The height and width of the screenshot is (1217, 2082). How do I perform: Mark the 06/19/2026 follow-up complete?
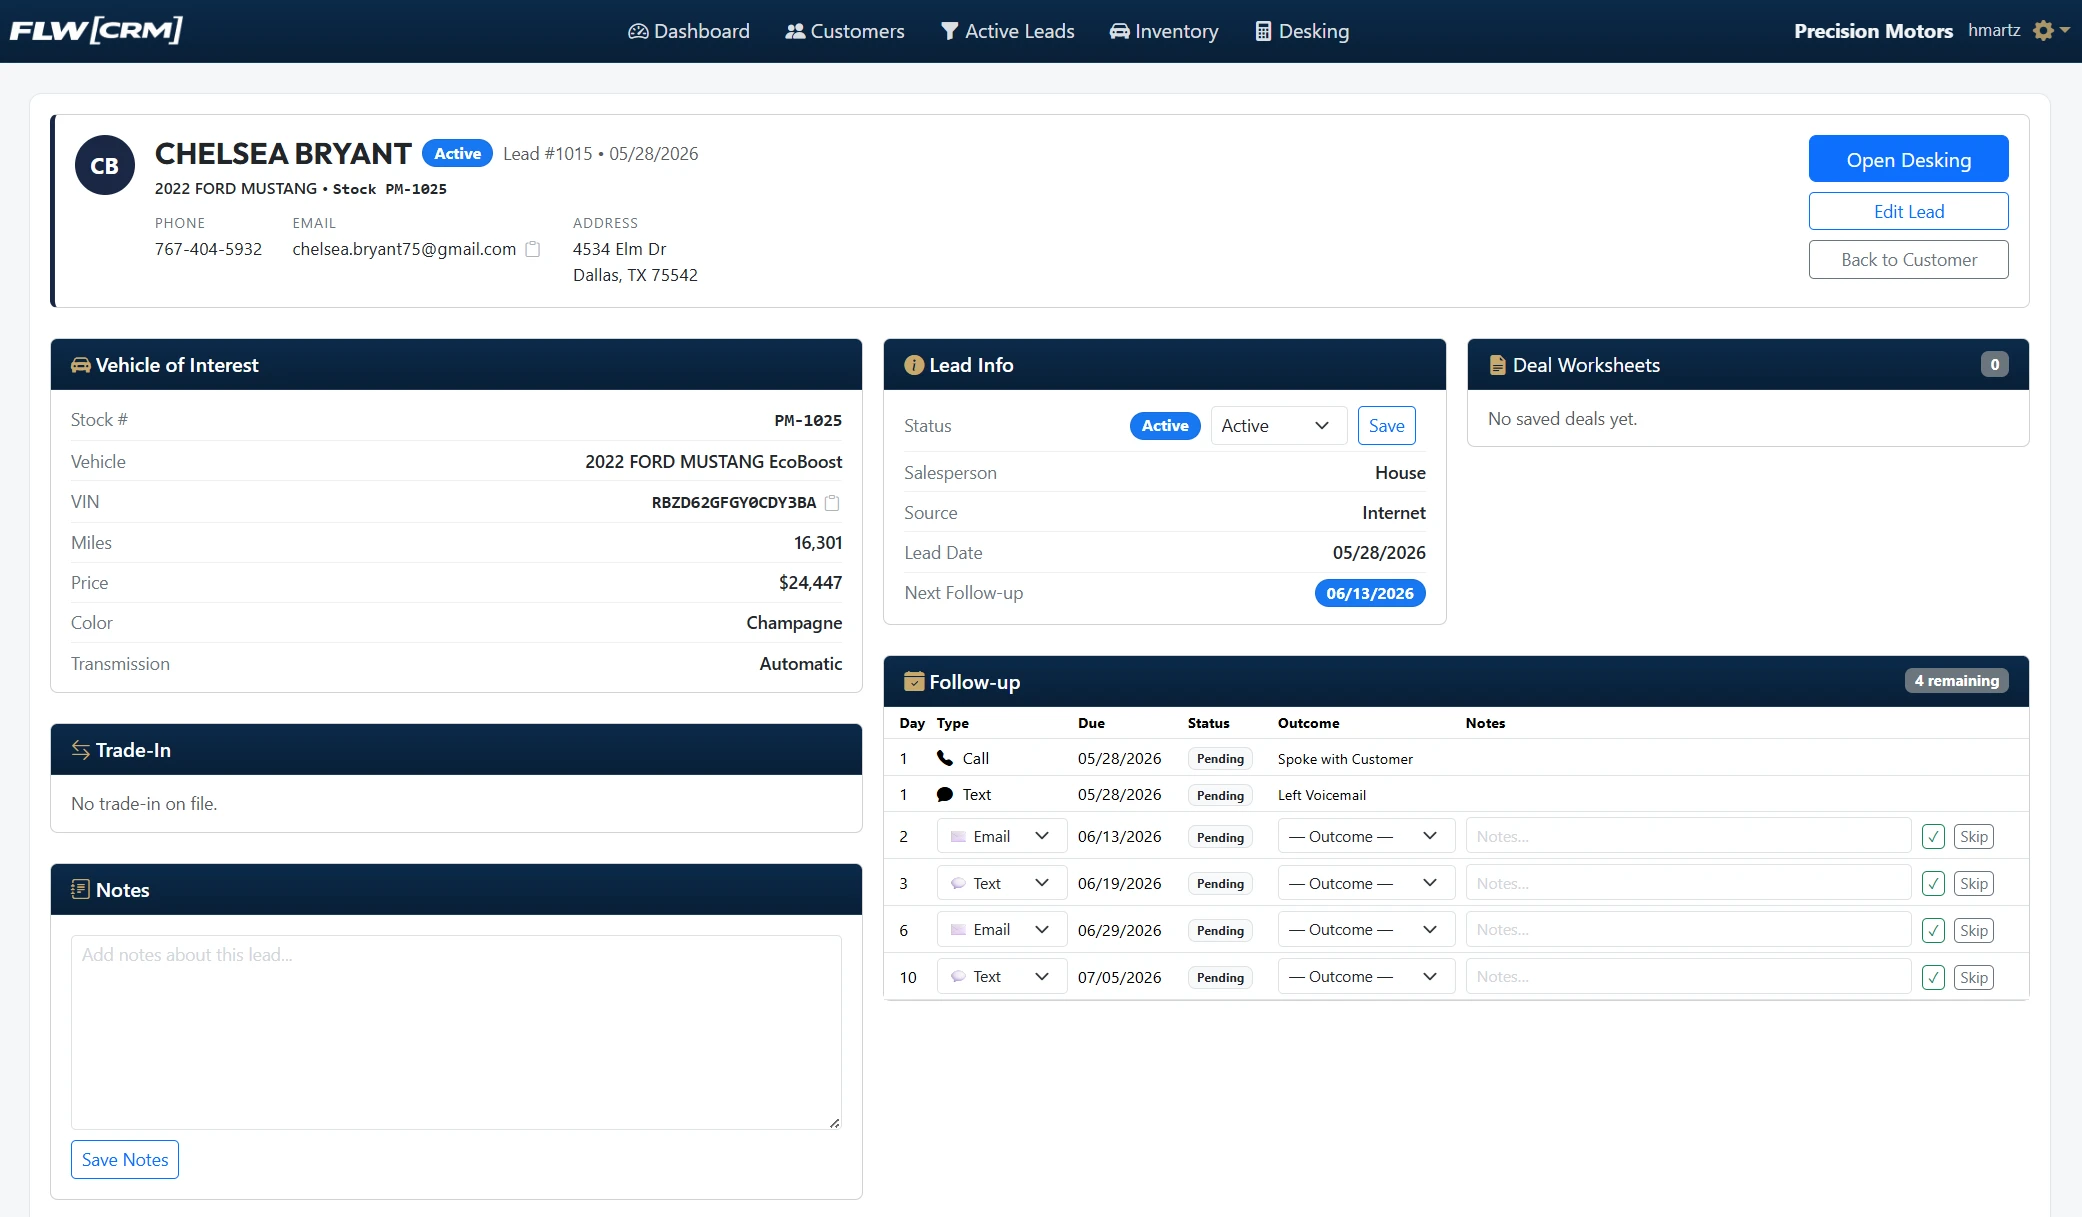click(1934, 884)
